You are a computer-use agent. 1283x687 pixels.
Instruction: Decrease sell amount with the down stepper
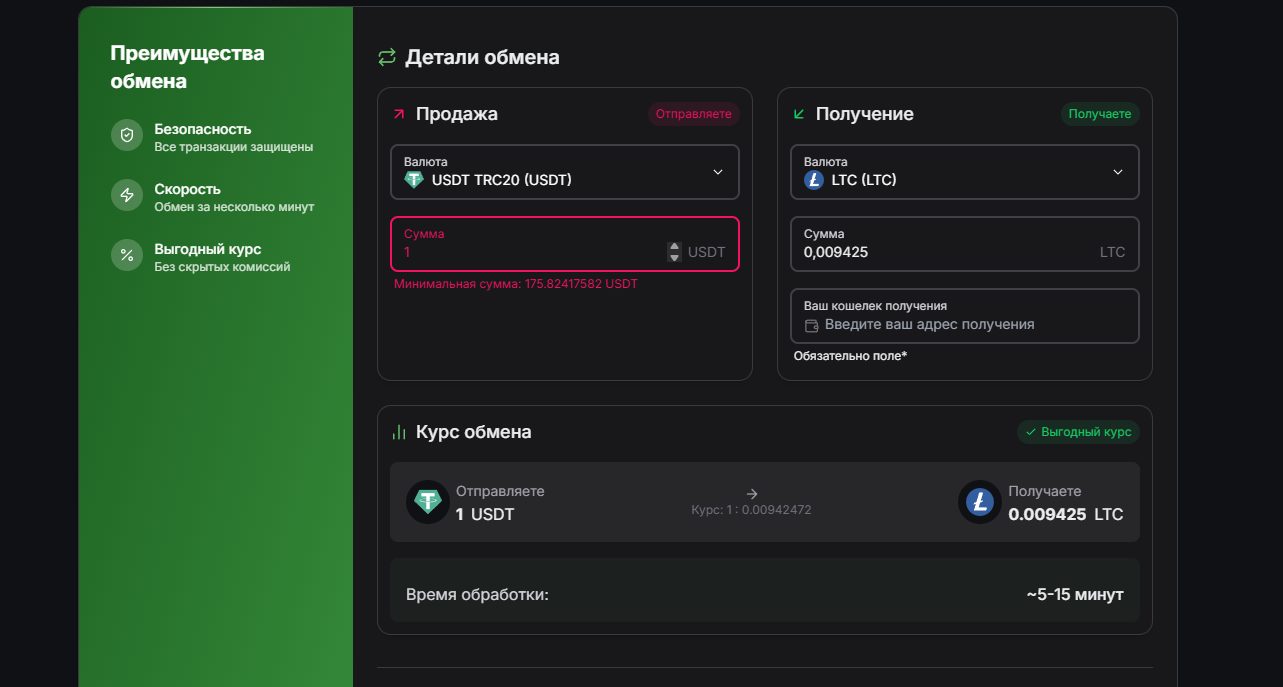pyautogui.click(x=674, y=258)
